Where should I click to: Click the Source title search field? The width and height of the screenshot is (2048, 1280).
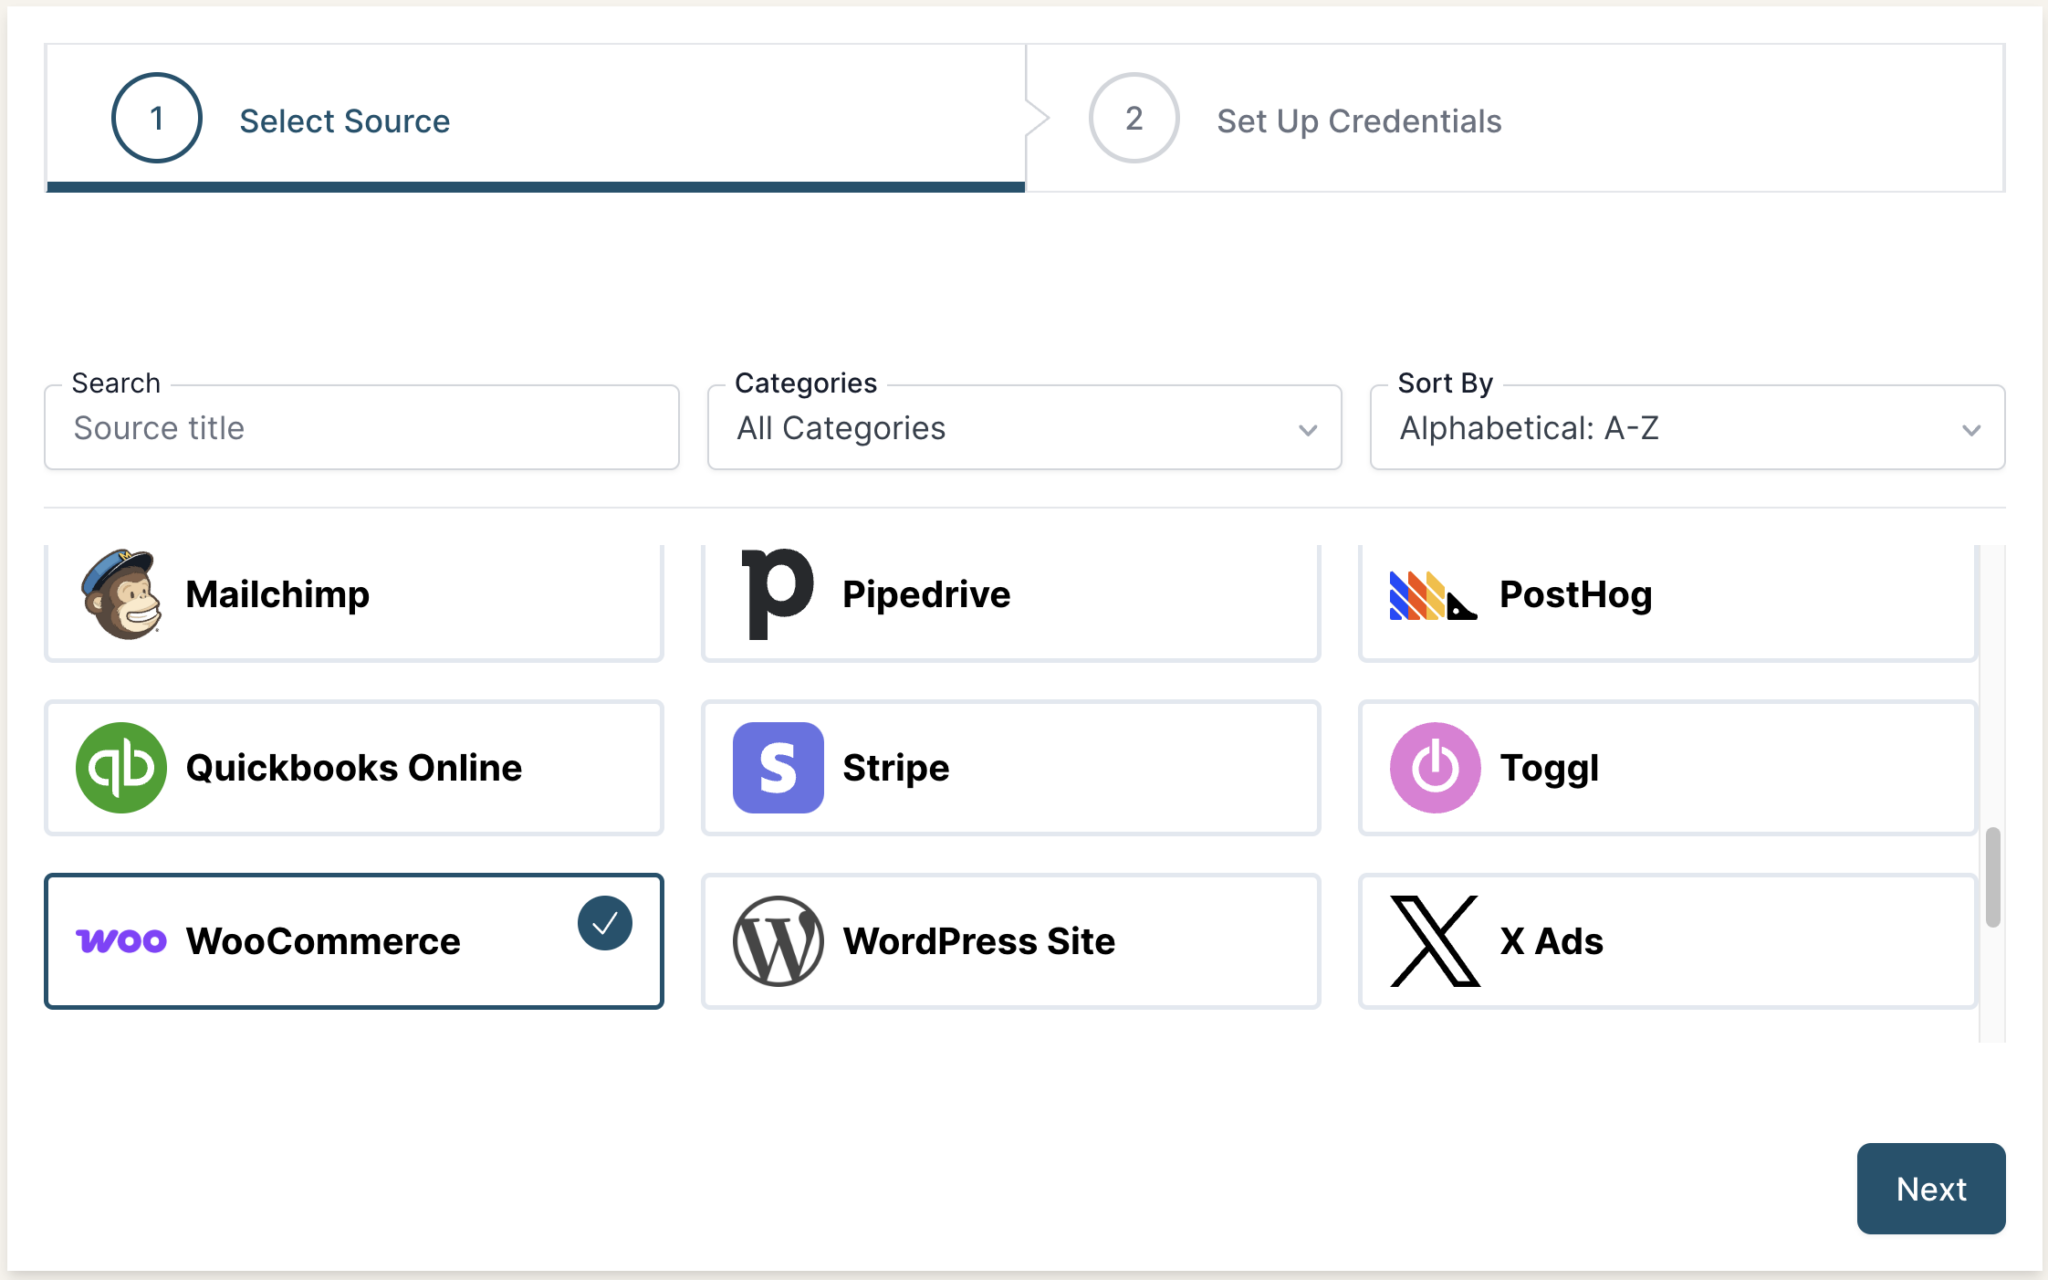coord(361,428)
